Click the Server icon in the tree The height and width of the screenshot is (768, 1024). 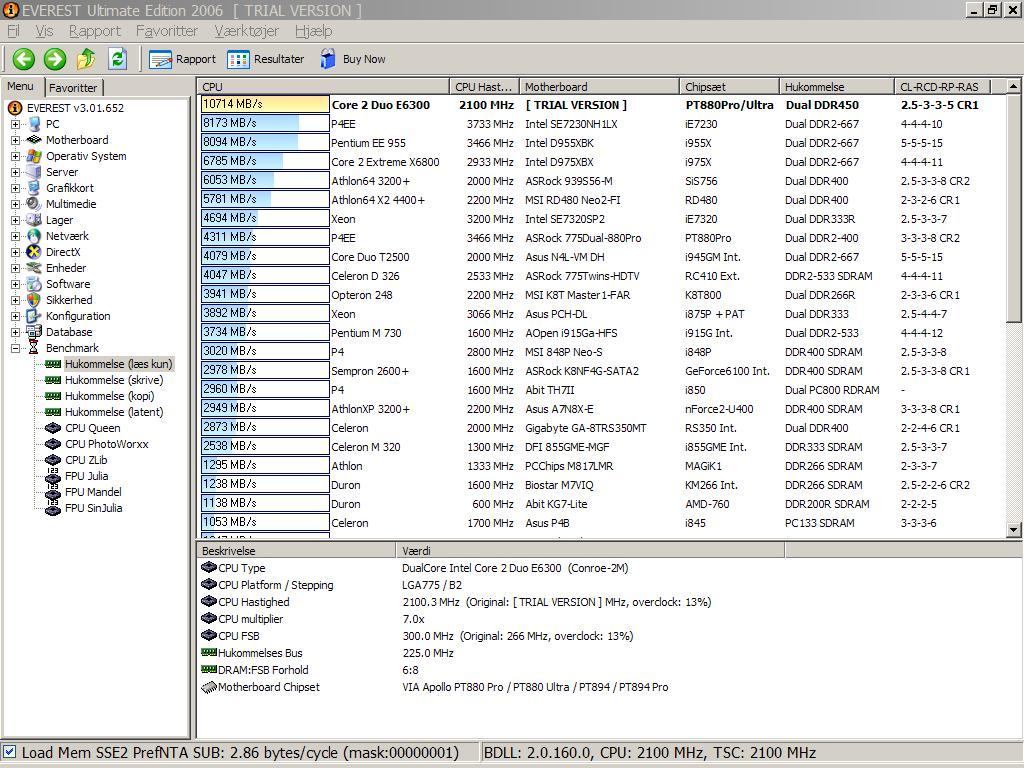pos(34,172)
